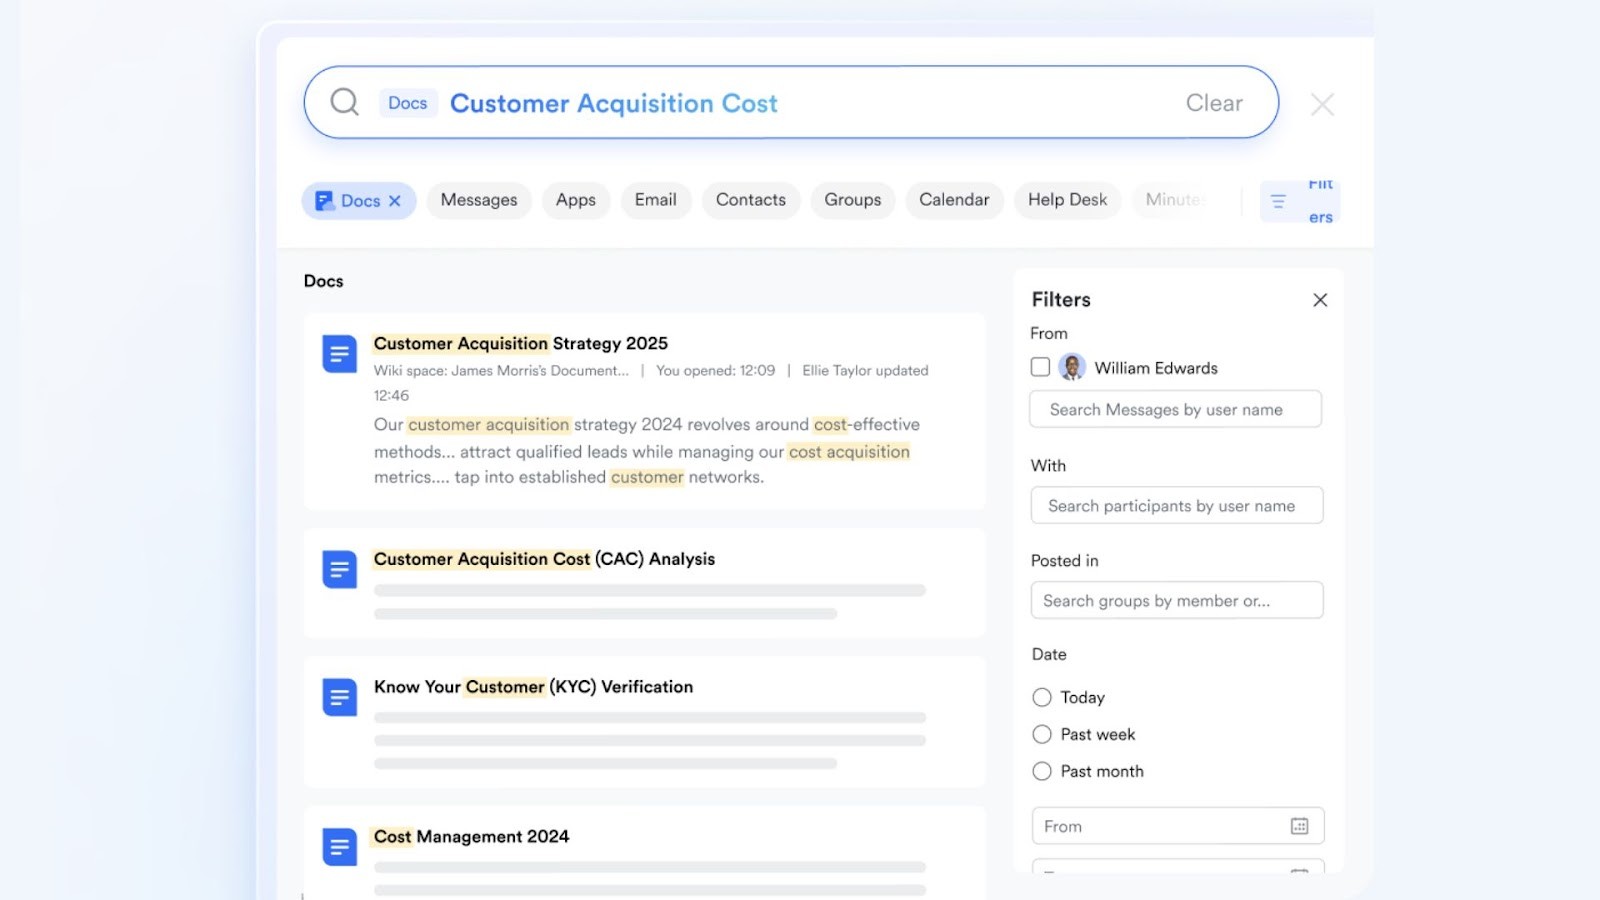Click the calendar icon in the From date field

(1298, 825)
